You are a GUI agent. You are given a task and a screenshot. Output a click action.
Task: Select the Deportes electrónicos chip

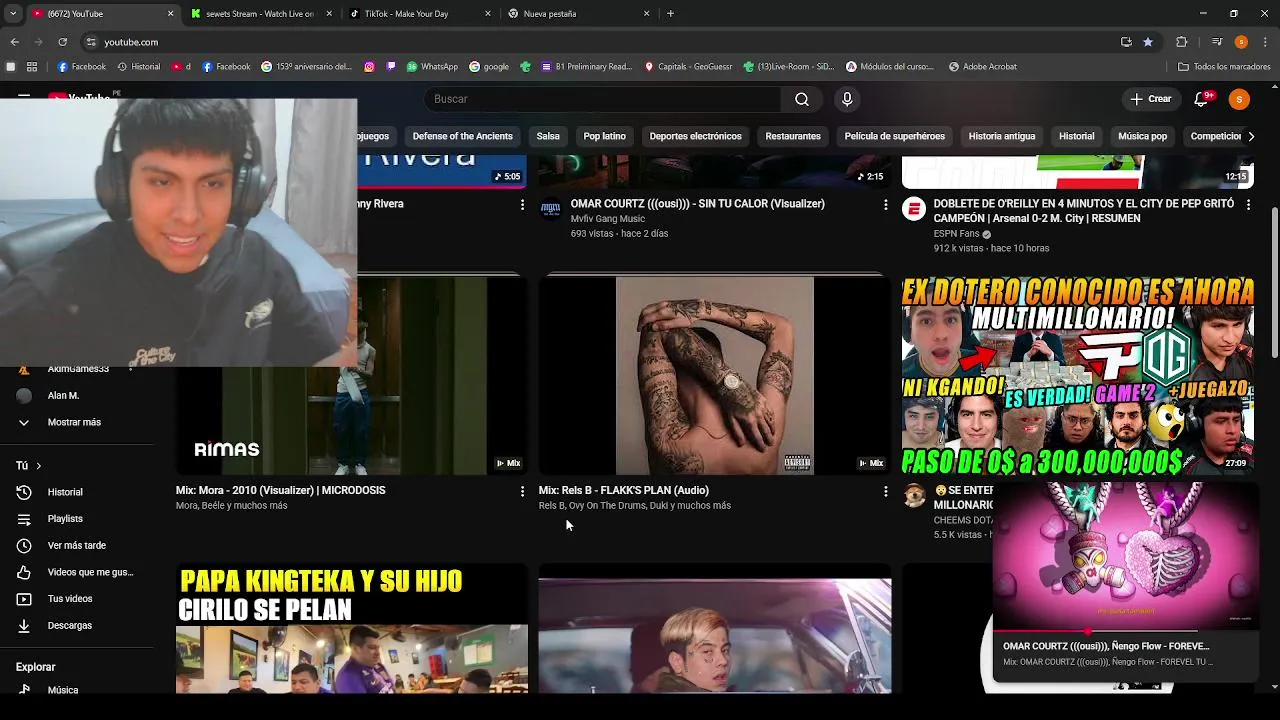695,136
